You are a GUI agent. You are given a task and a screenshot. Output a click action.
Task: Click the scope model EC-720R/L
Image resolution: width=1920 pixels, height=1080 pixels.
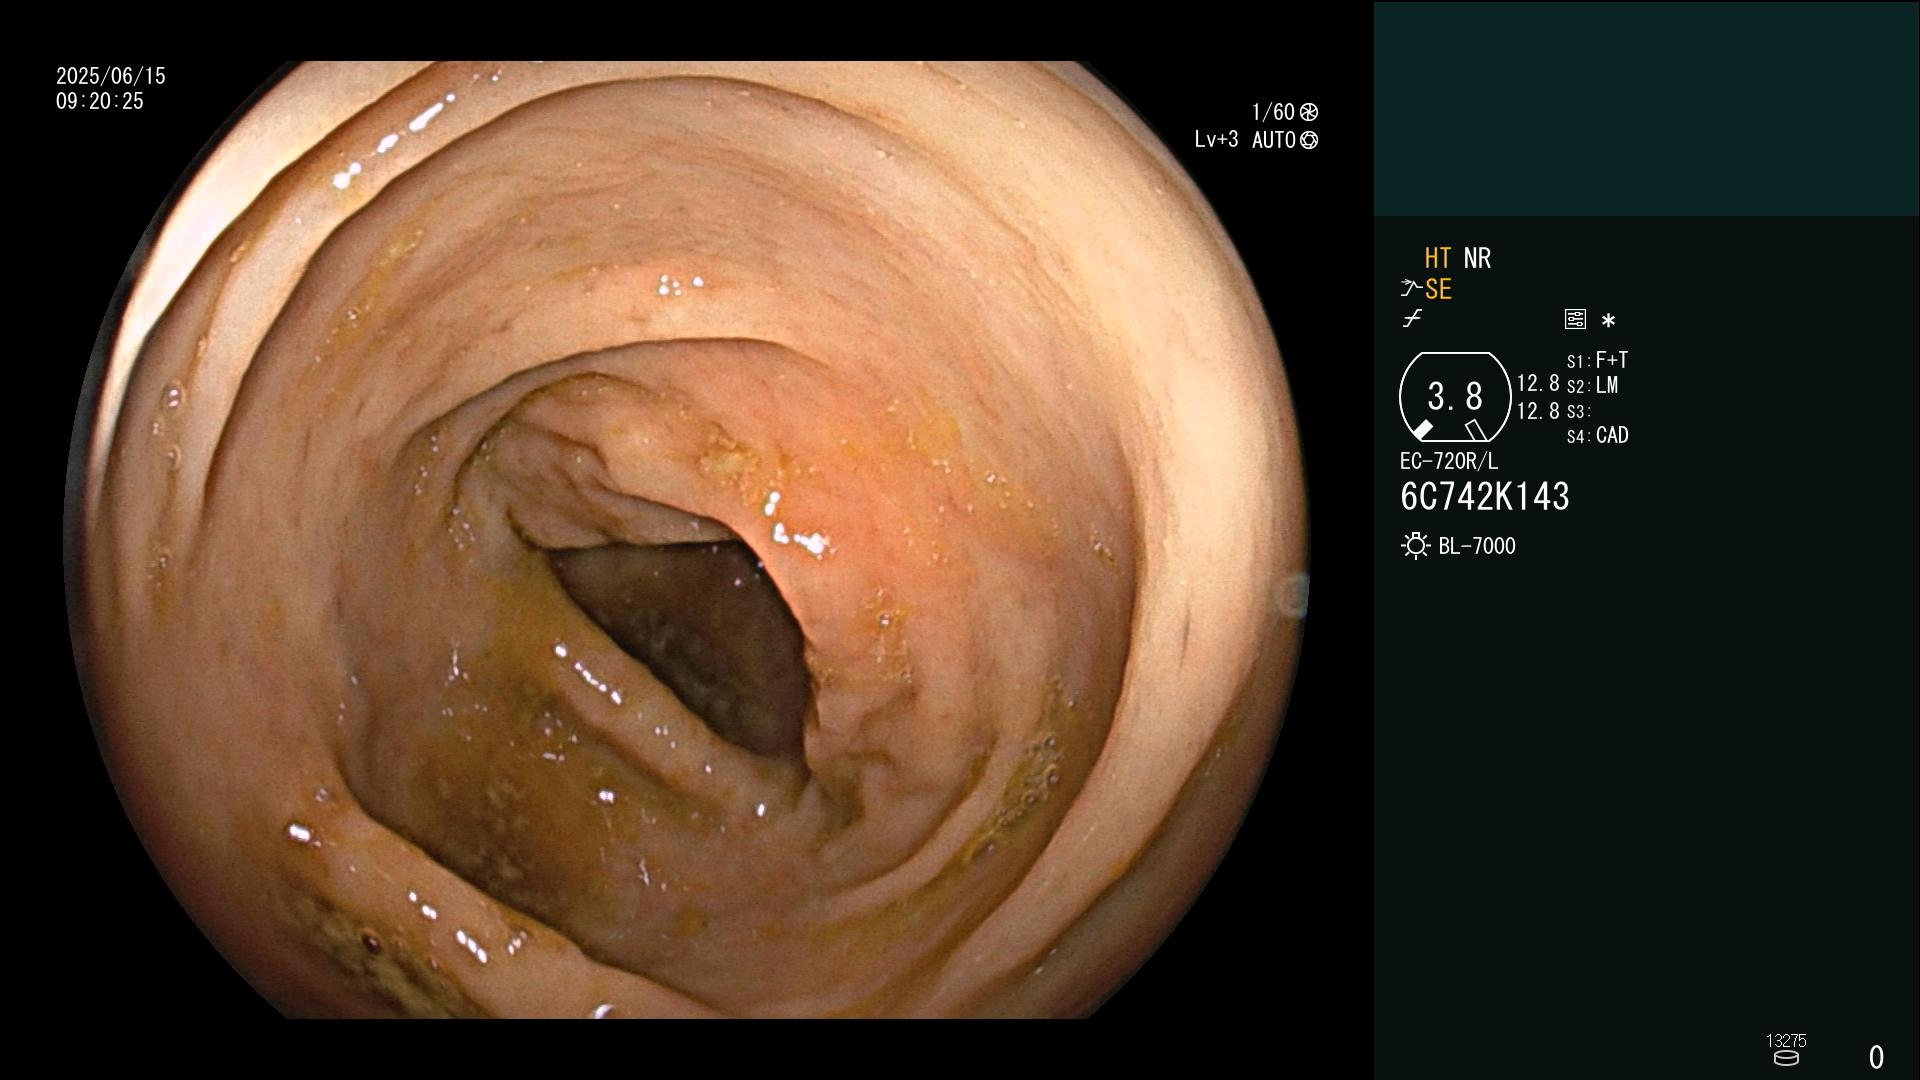pyautogui.click(x=1449, y=461)
